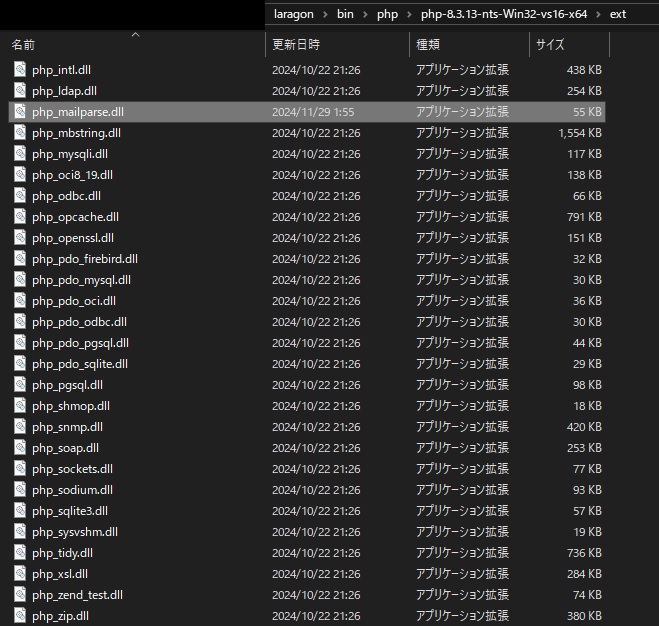
Task: Click the php_mailparse.dll file icon
Action: (x=21, y=112)
